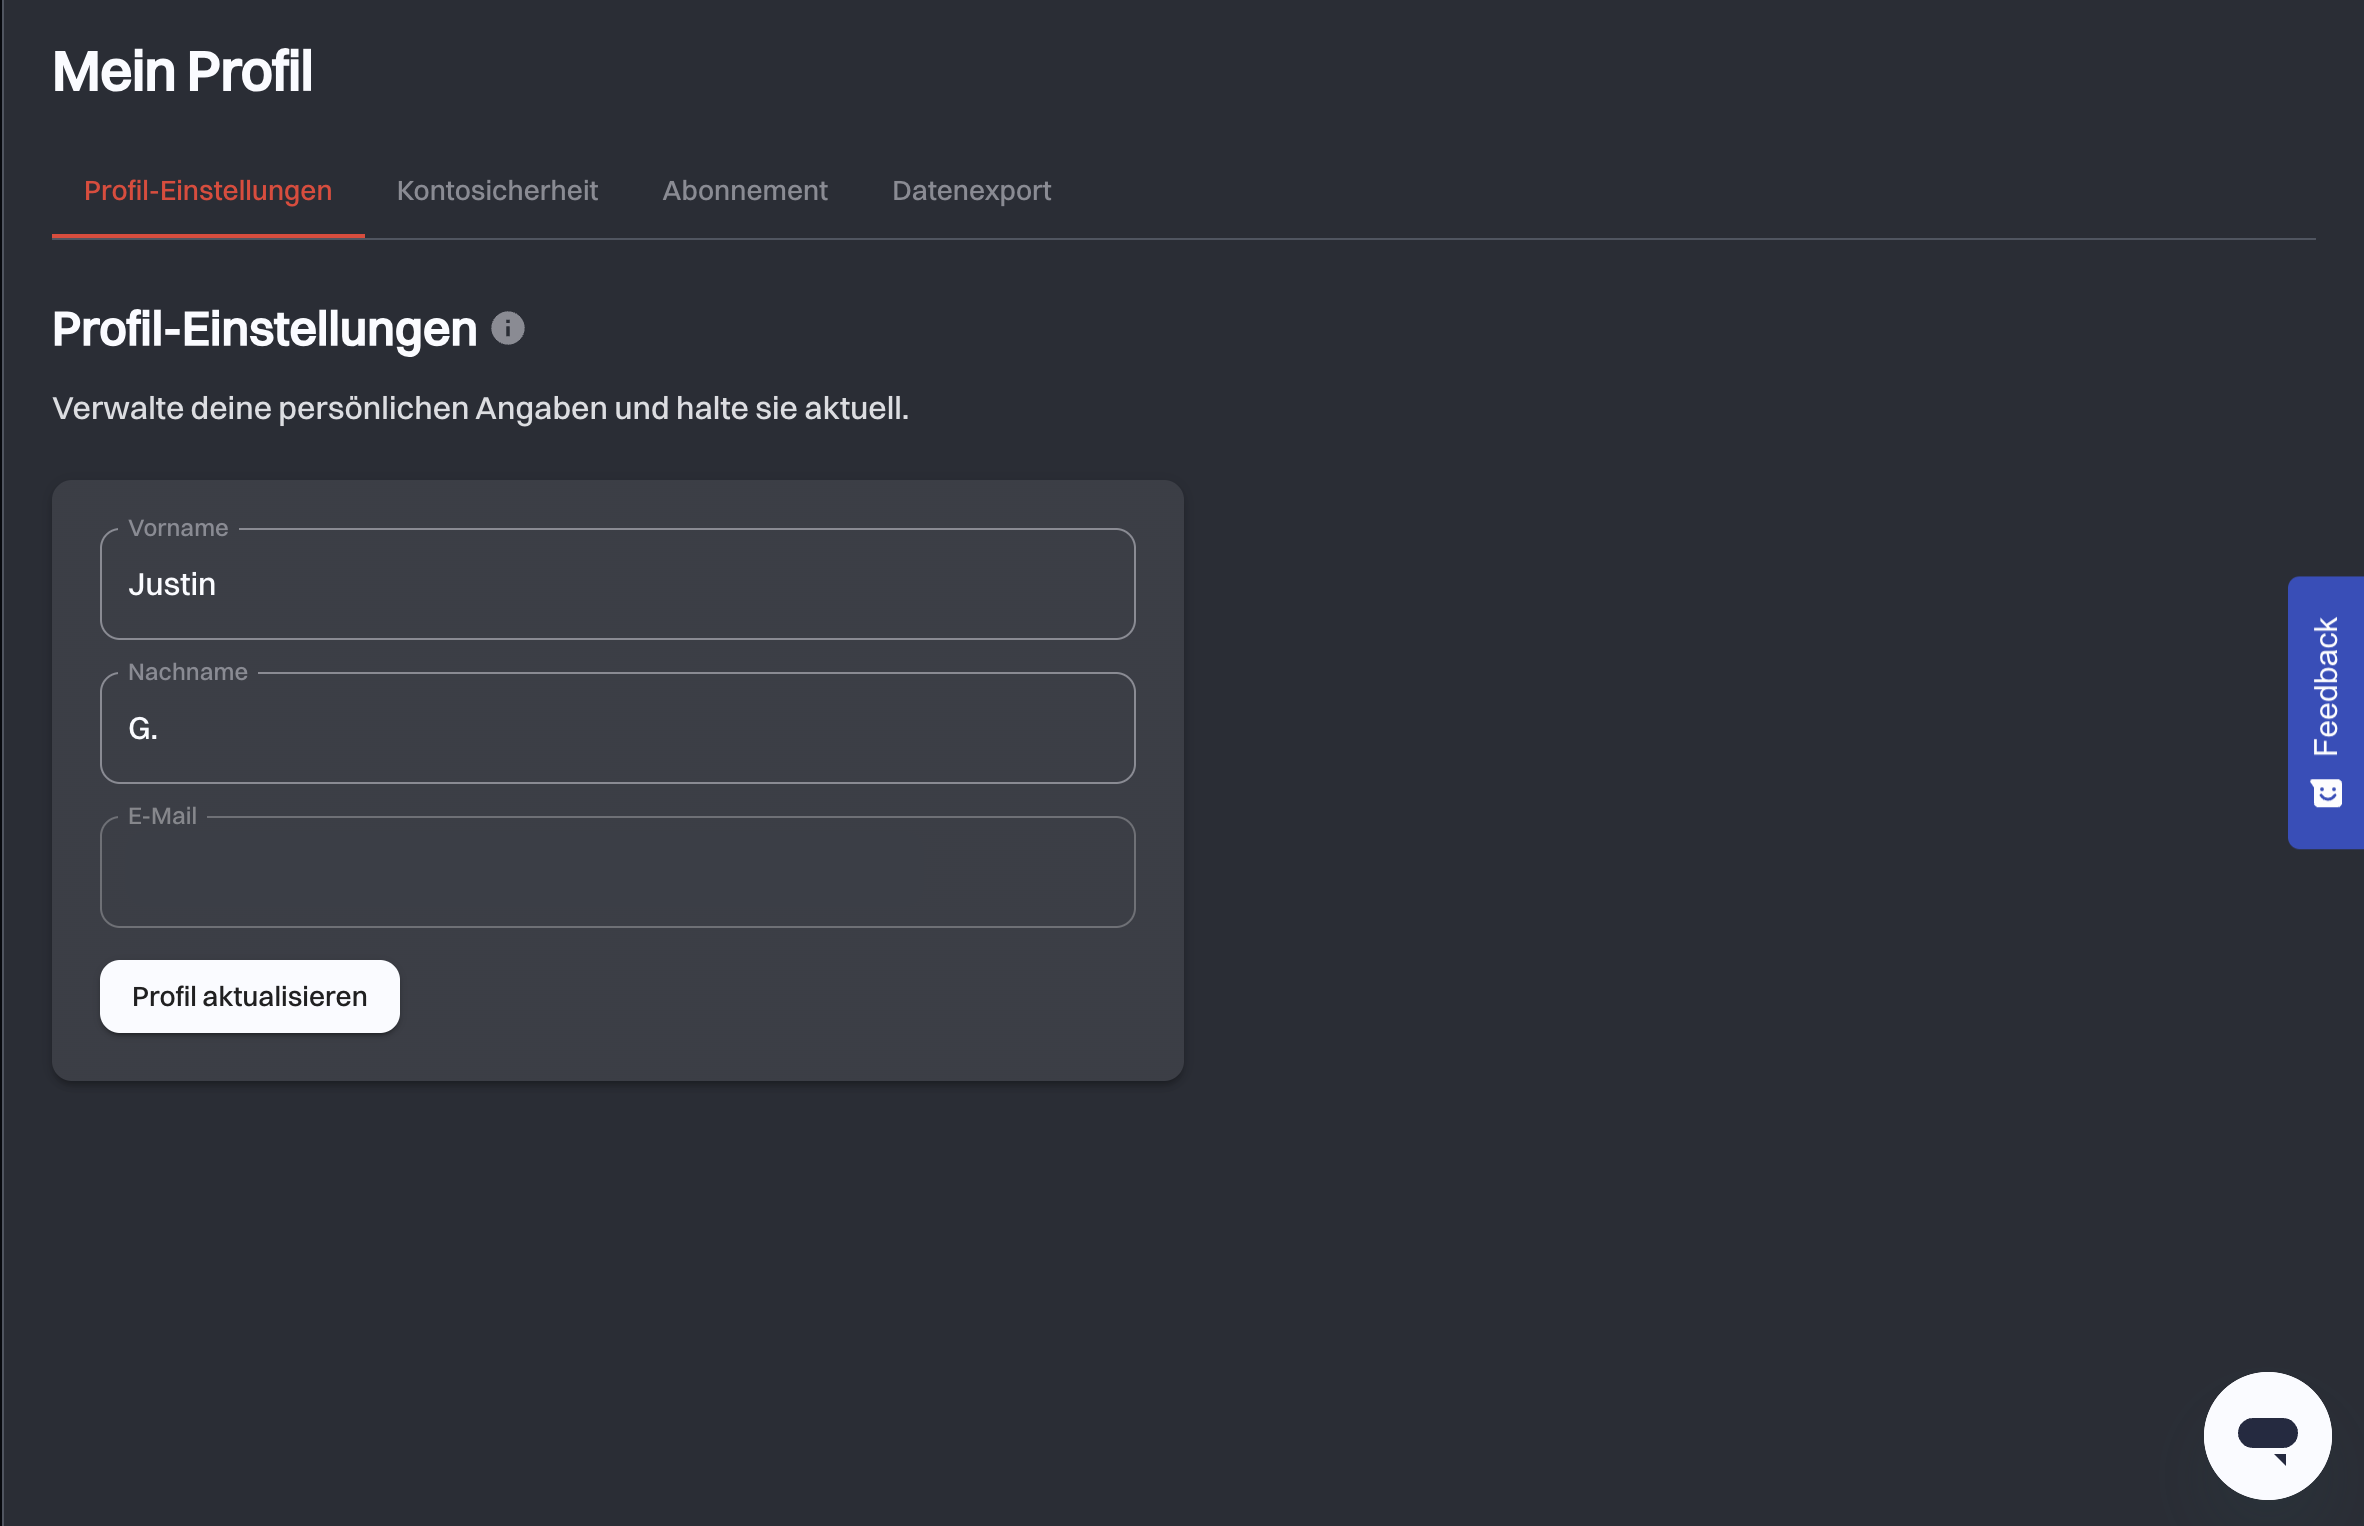
Task: Select the Datenexport tab
Action: pyautogui.click(x=971, y=190)
